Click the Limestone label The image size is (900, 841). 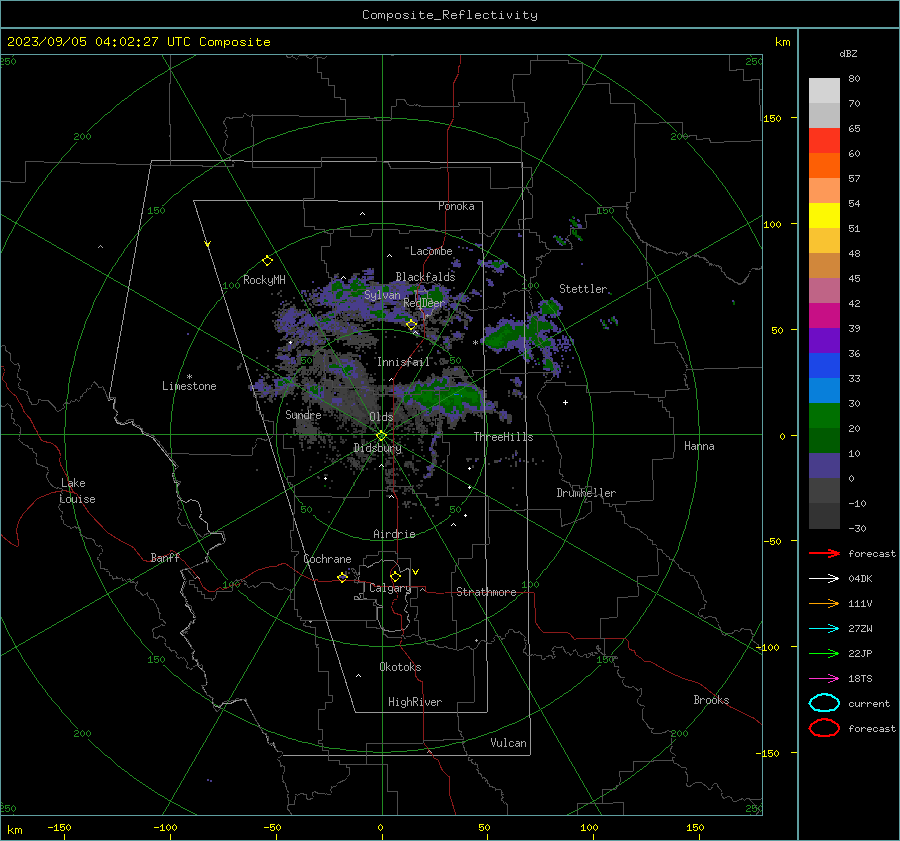click(189, 386)
